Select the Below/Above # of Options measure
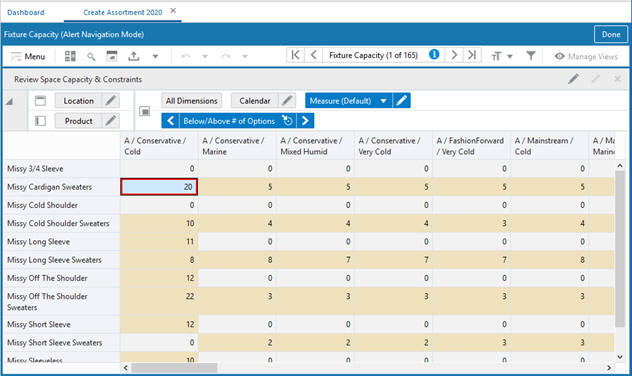The image size is (632, 376). [229, 121]
